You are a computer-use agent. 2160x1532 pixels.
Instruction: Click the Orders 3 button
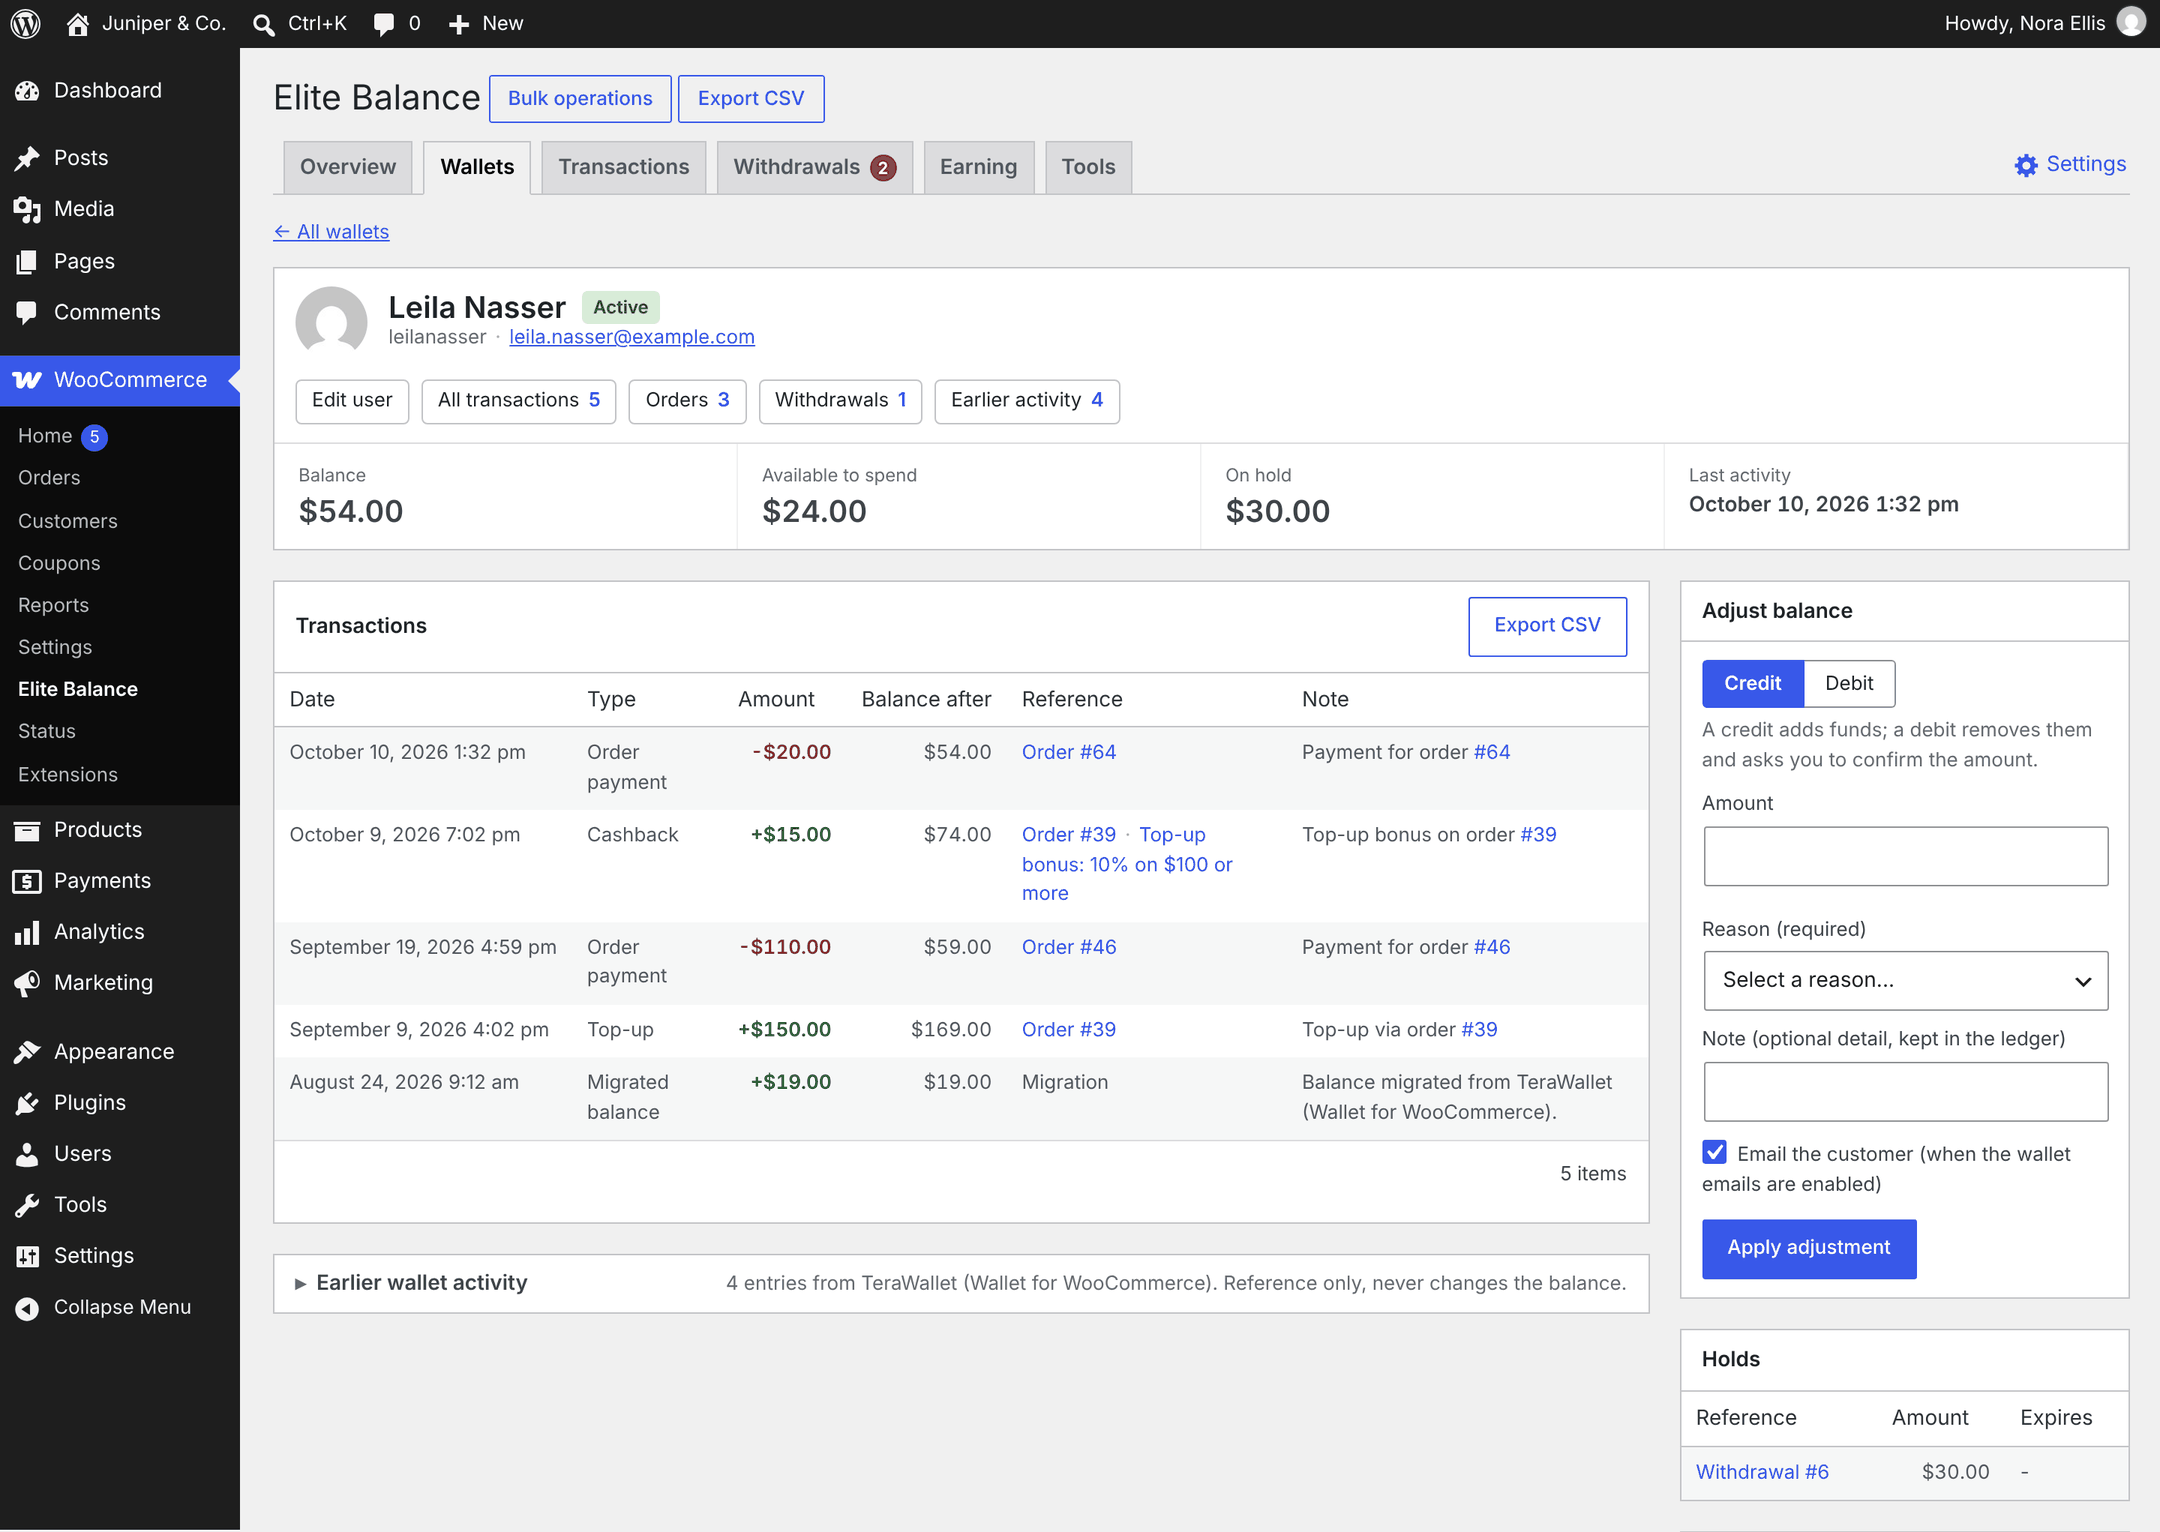687,401
